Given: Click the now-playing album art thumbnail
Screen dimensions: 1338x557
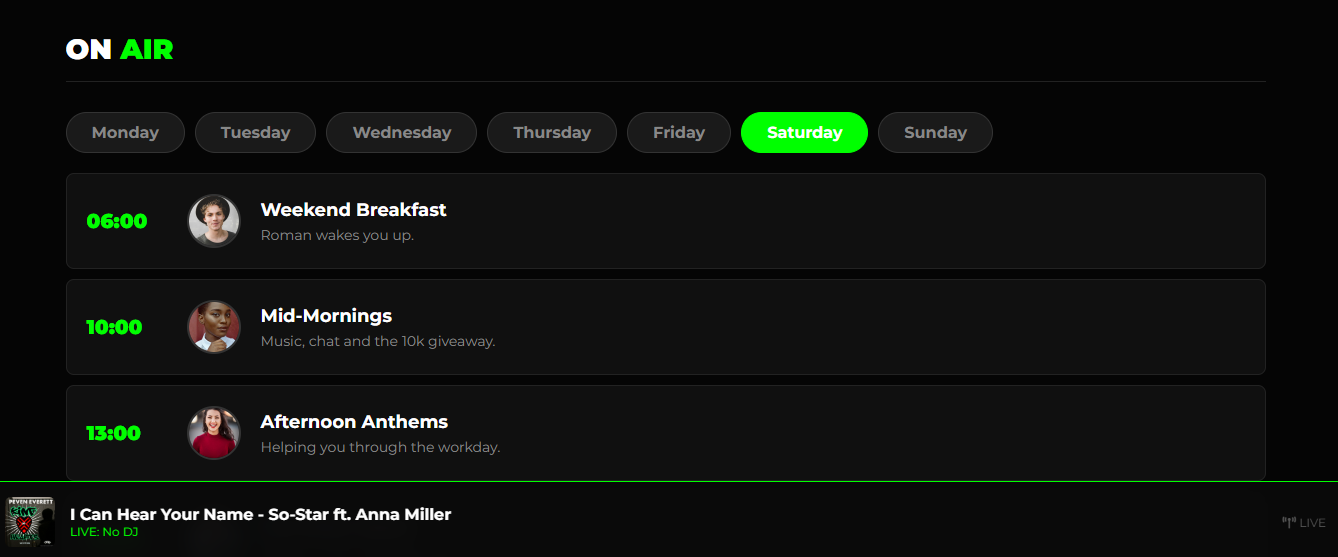Looking at the screenshot, I should coord(29,521).
